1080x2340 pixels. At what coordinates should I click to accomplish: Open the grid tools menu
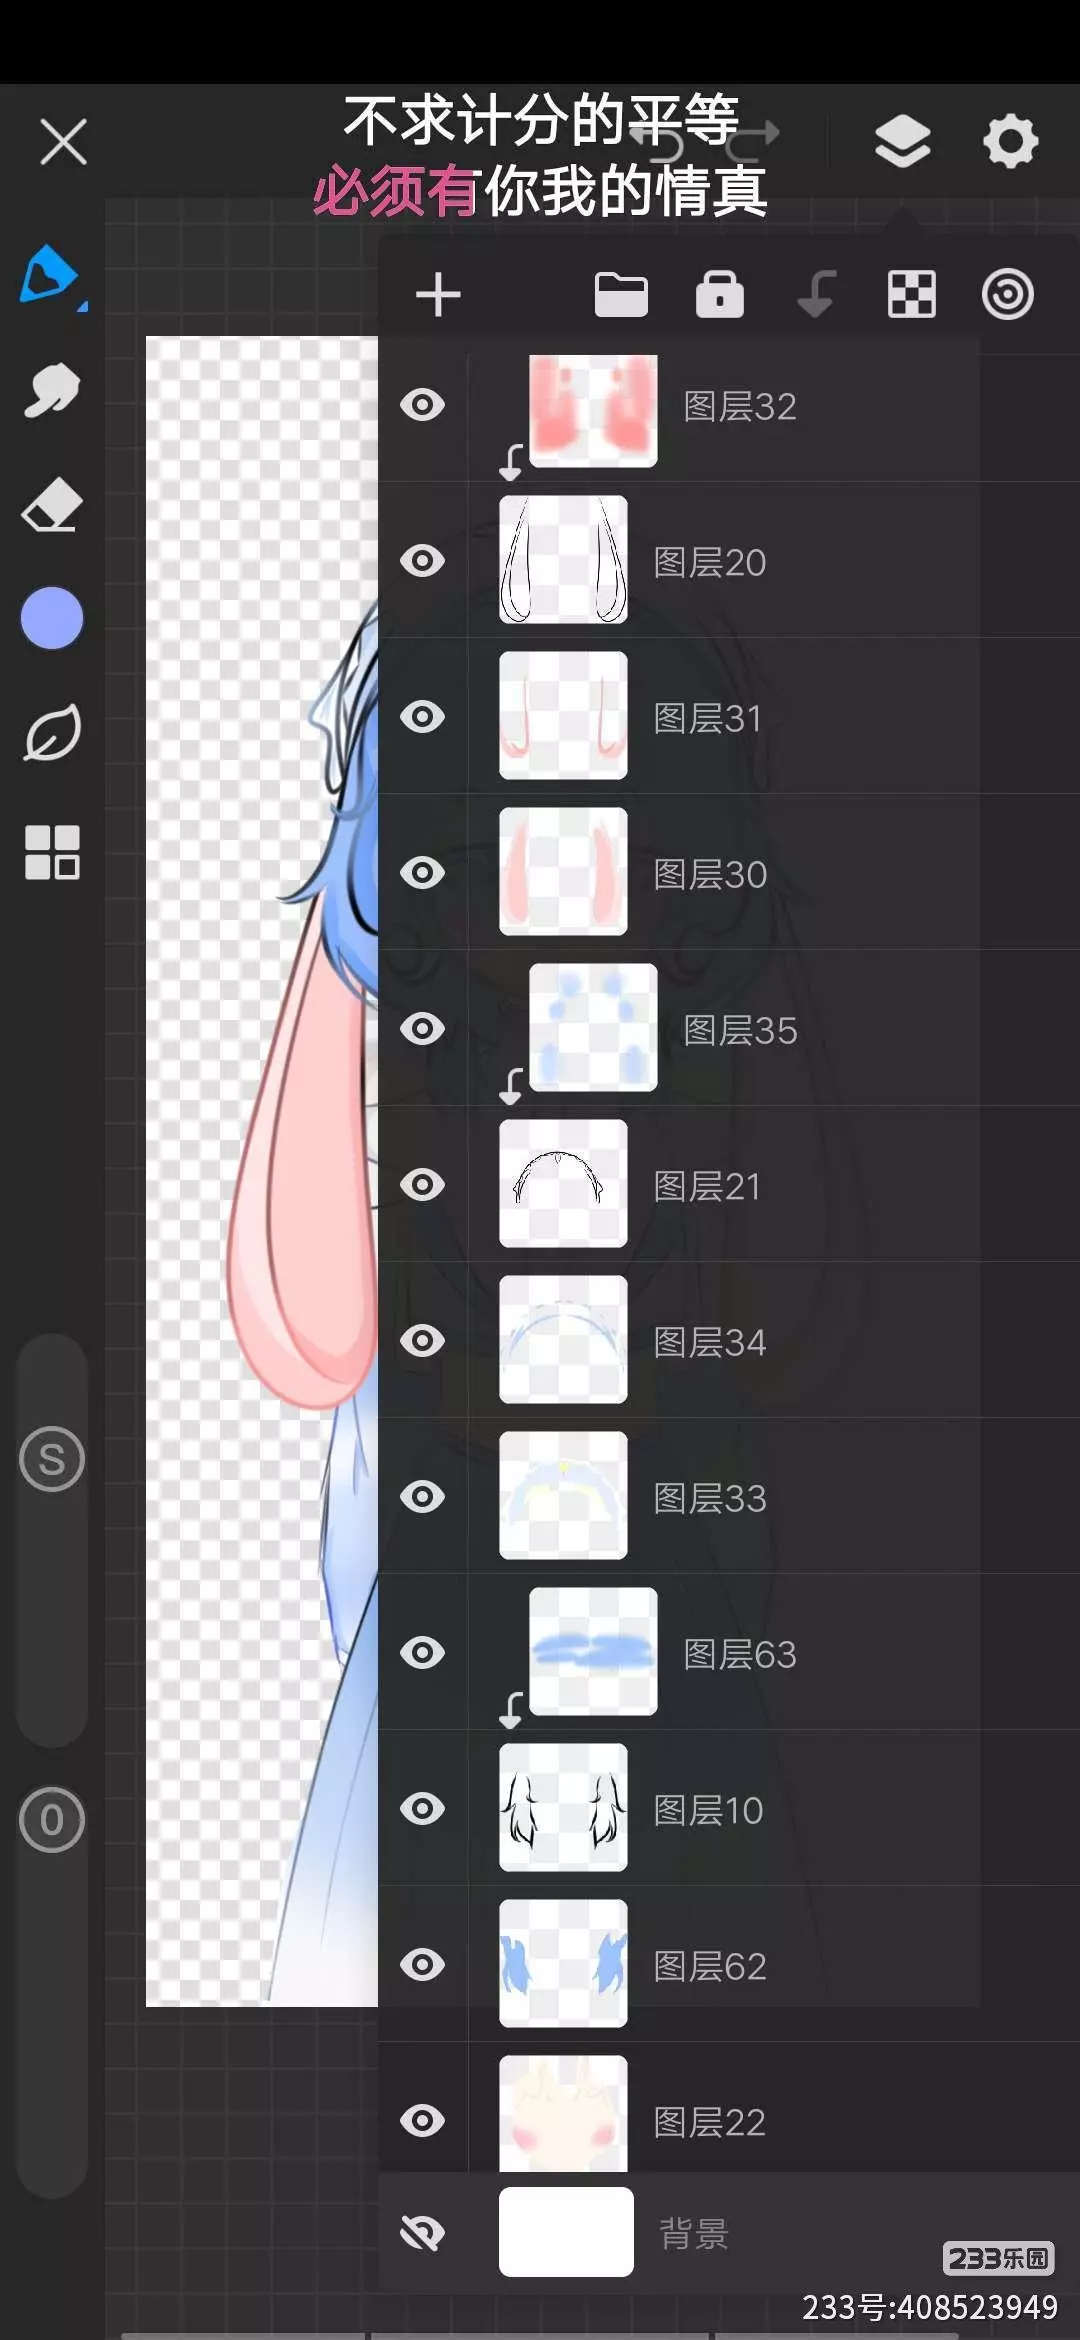point(52,852)
